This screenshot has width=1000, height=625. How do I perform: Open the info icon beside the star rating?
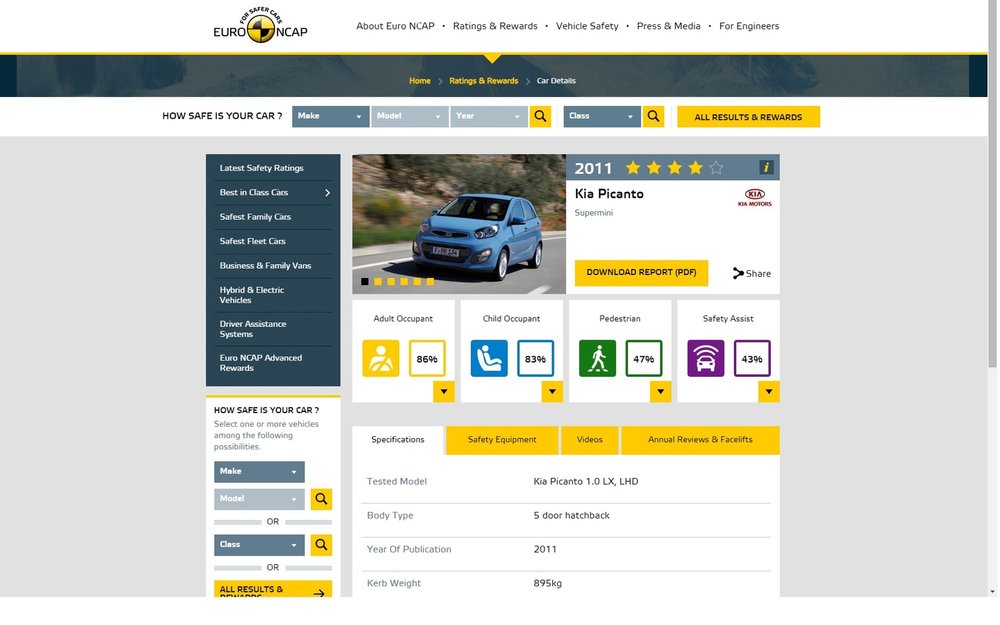766,167
